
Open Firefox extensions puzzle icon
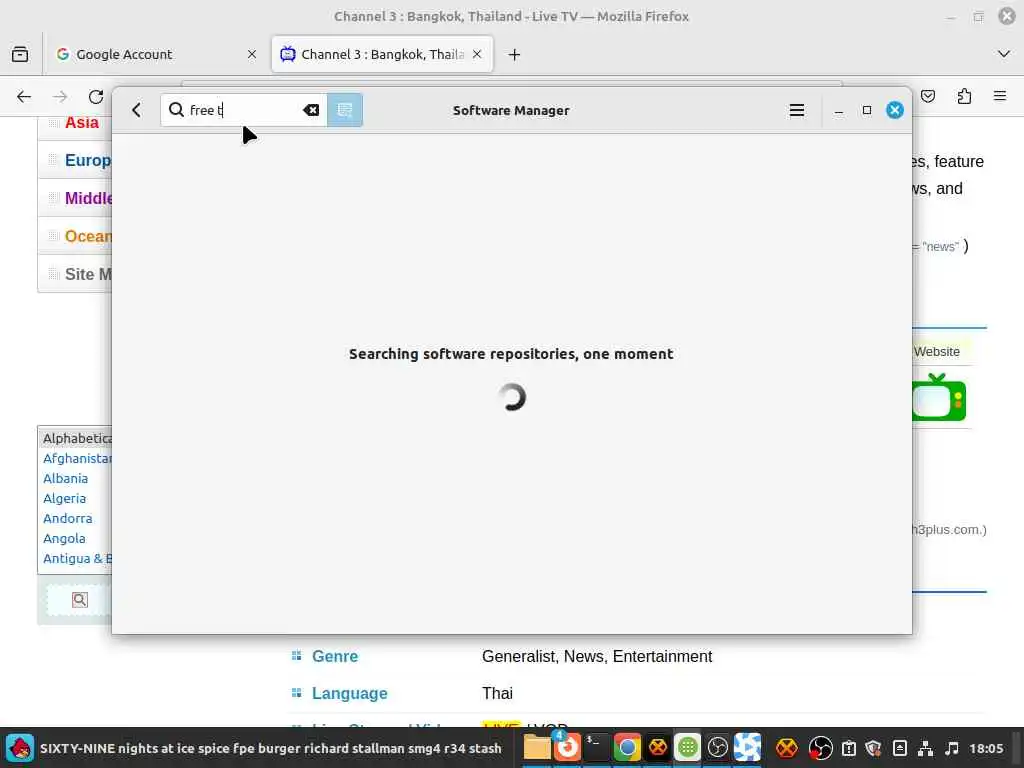pyautogui.click(x=964, y=97)
